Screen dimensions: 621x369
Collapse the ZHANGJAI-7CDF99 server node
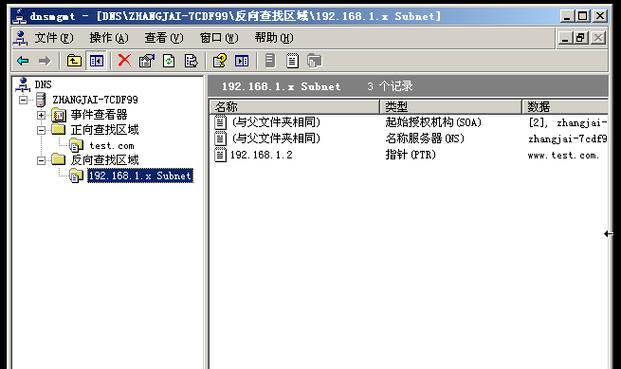23,100
